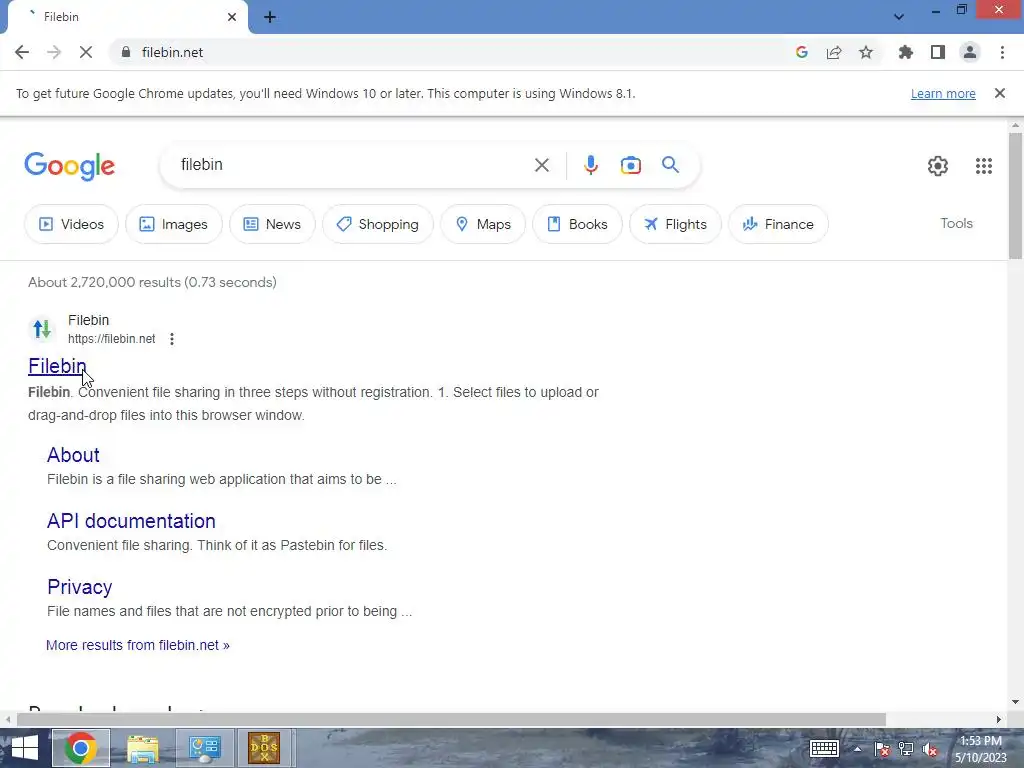The width and height of the screenshot is (1024, 768).
Task: Open the on-screen keyboard tray icon
Action: pos(824,748)
